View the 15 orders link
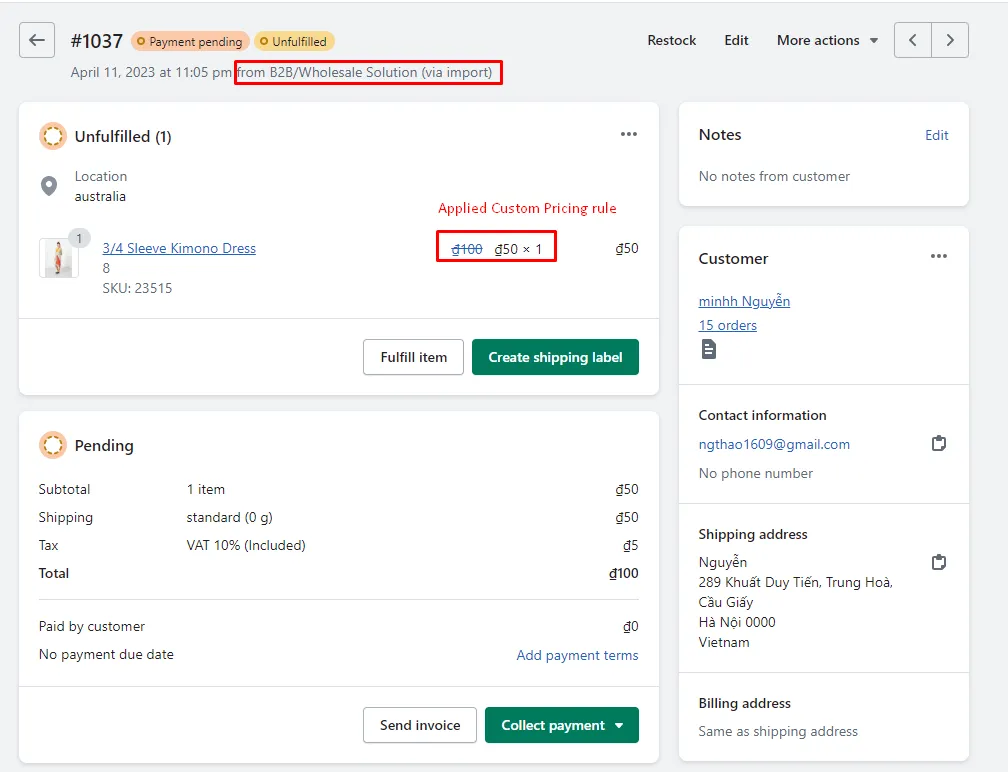This screenshot has width=1008, height=772. (728, 325)
